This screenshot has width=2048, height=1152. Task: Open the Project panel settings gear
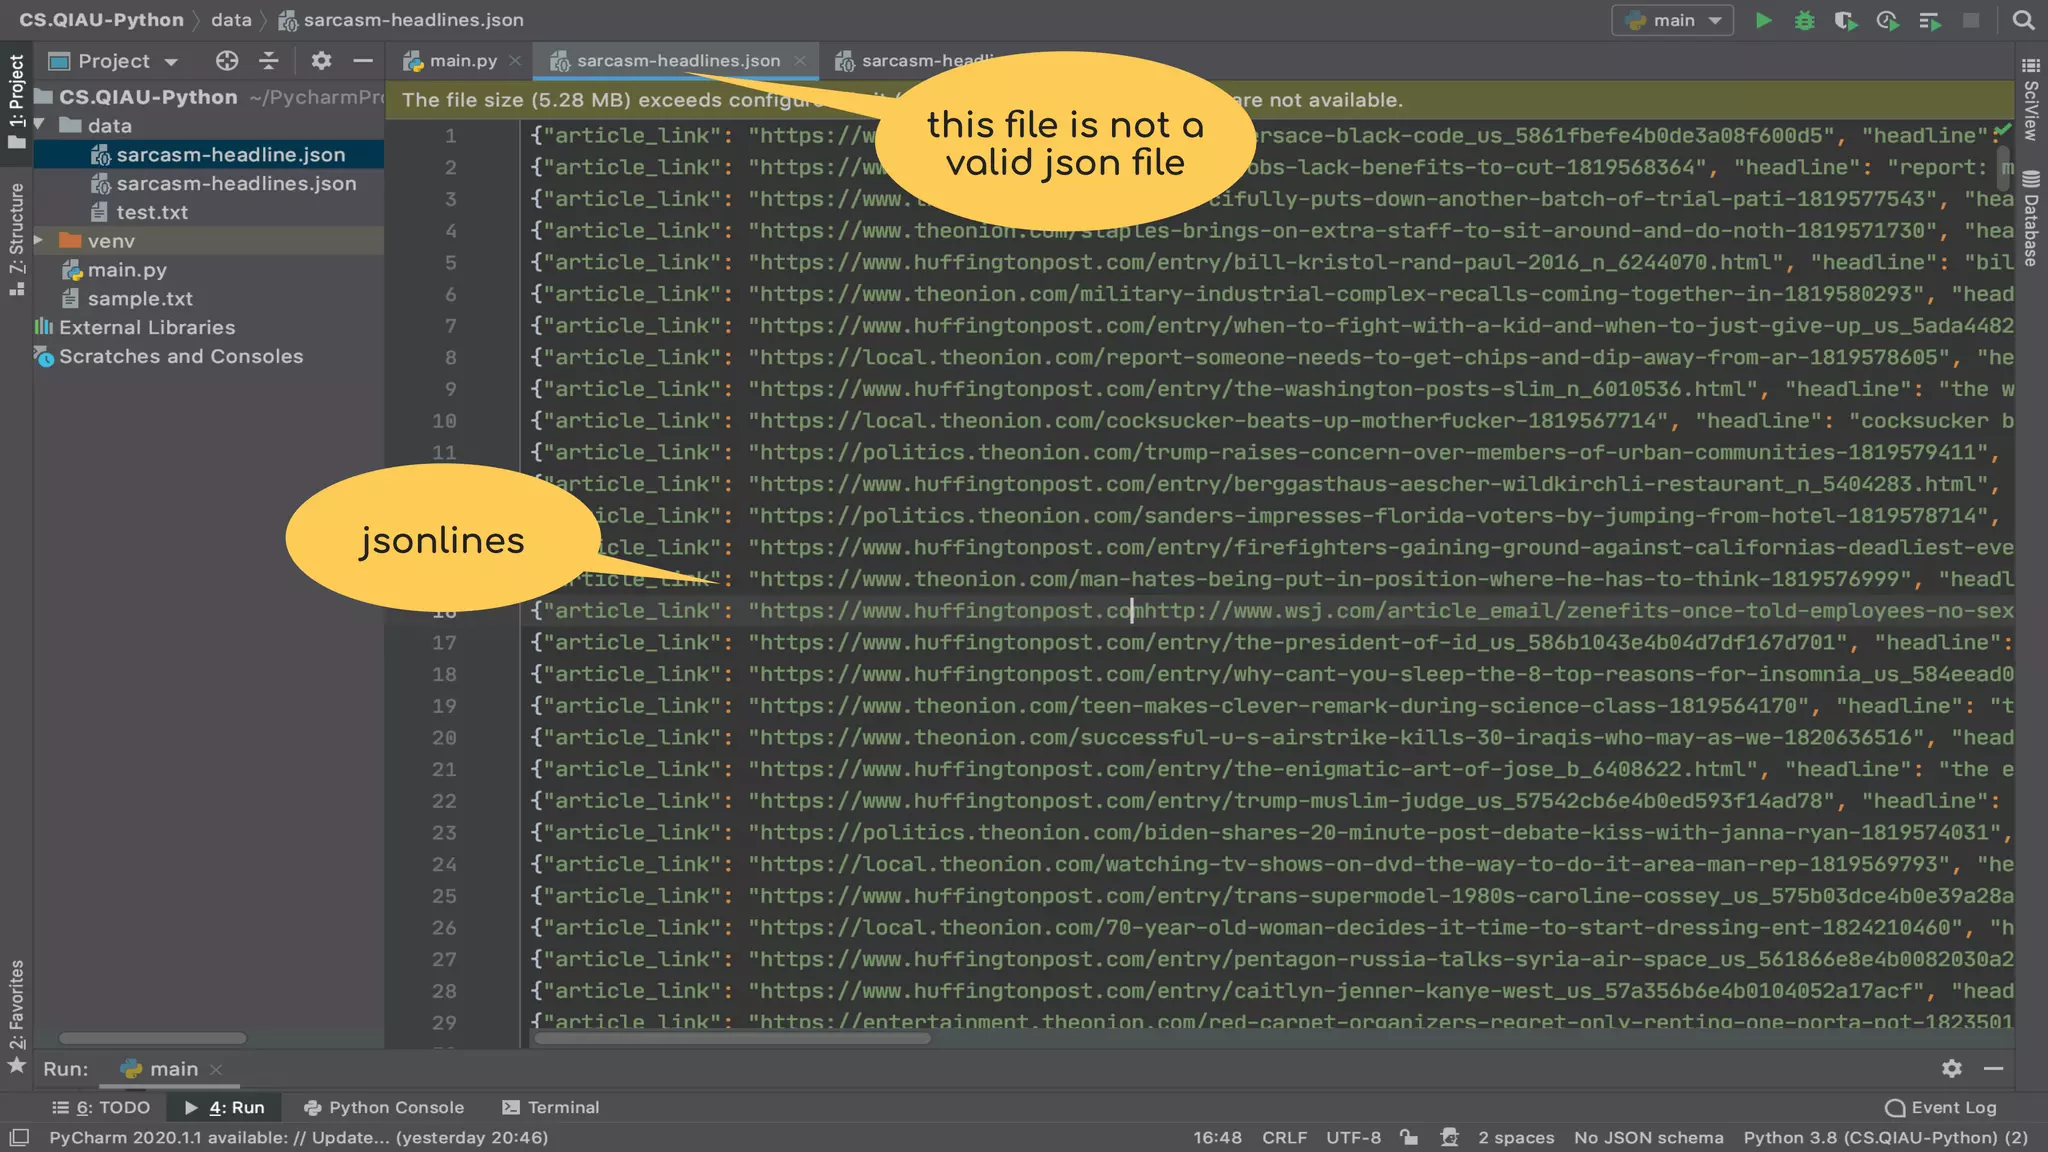321,61
